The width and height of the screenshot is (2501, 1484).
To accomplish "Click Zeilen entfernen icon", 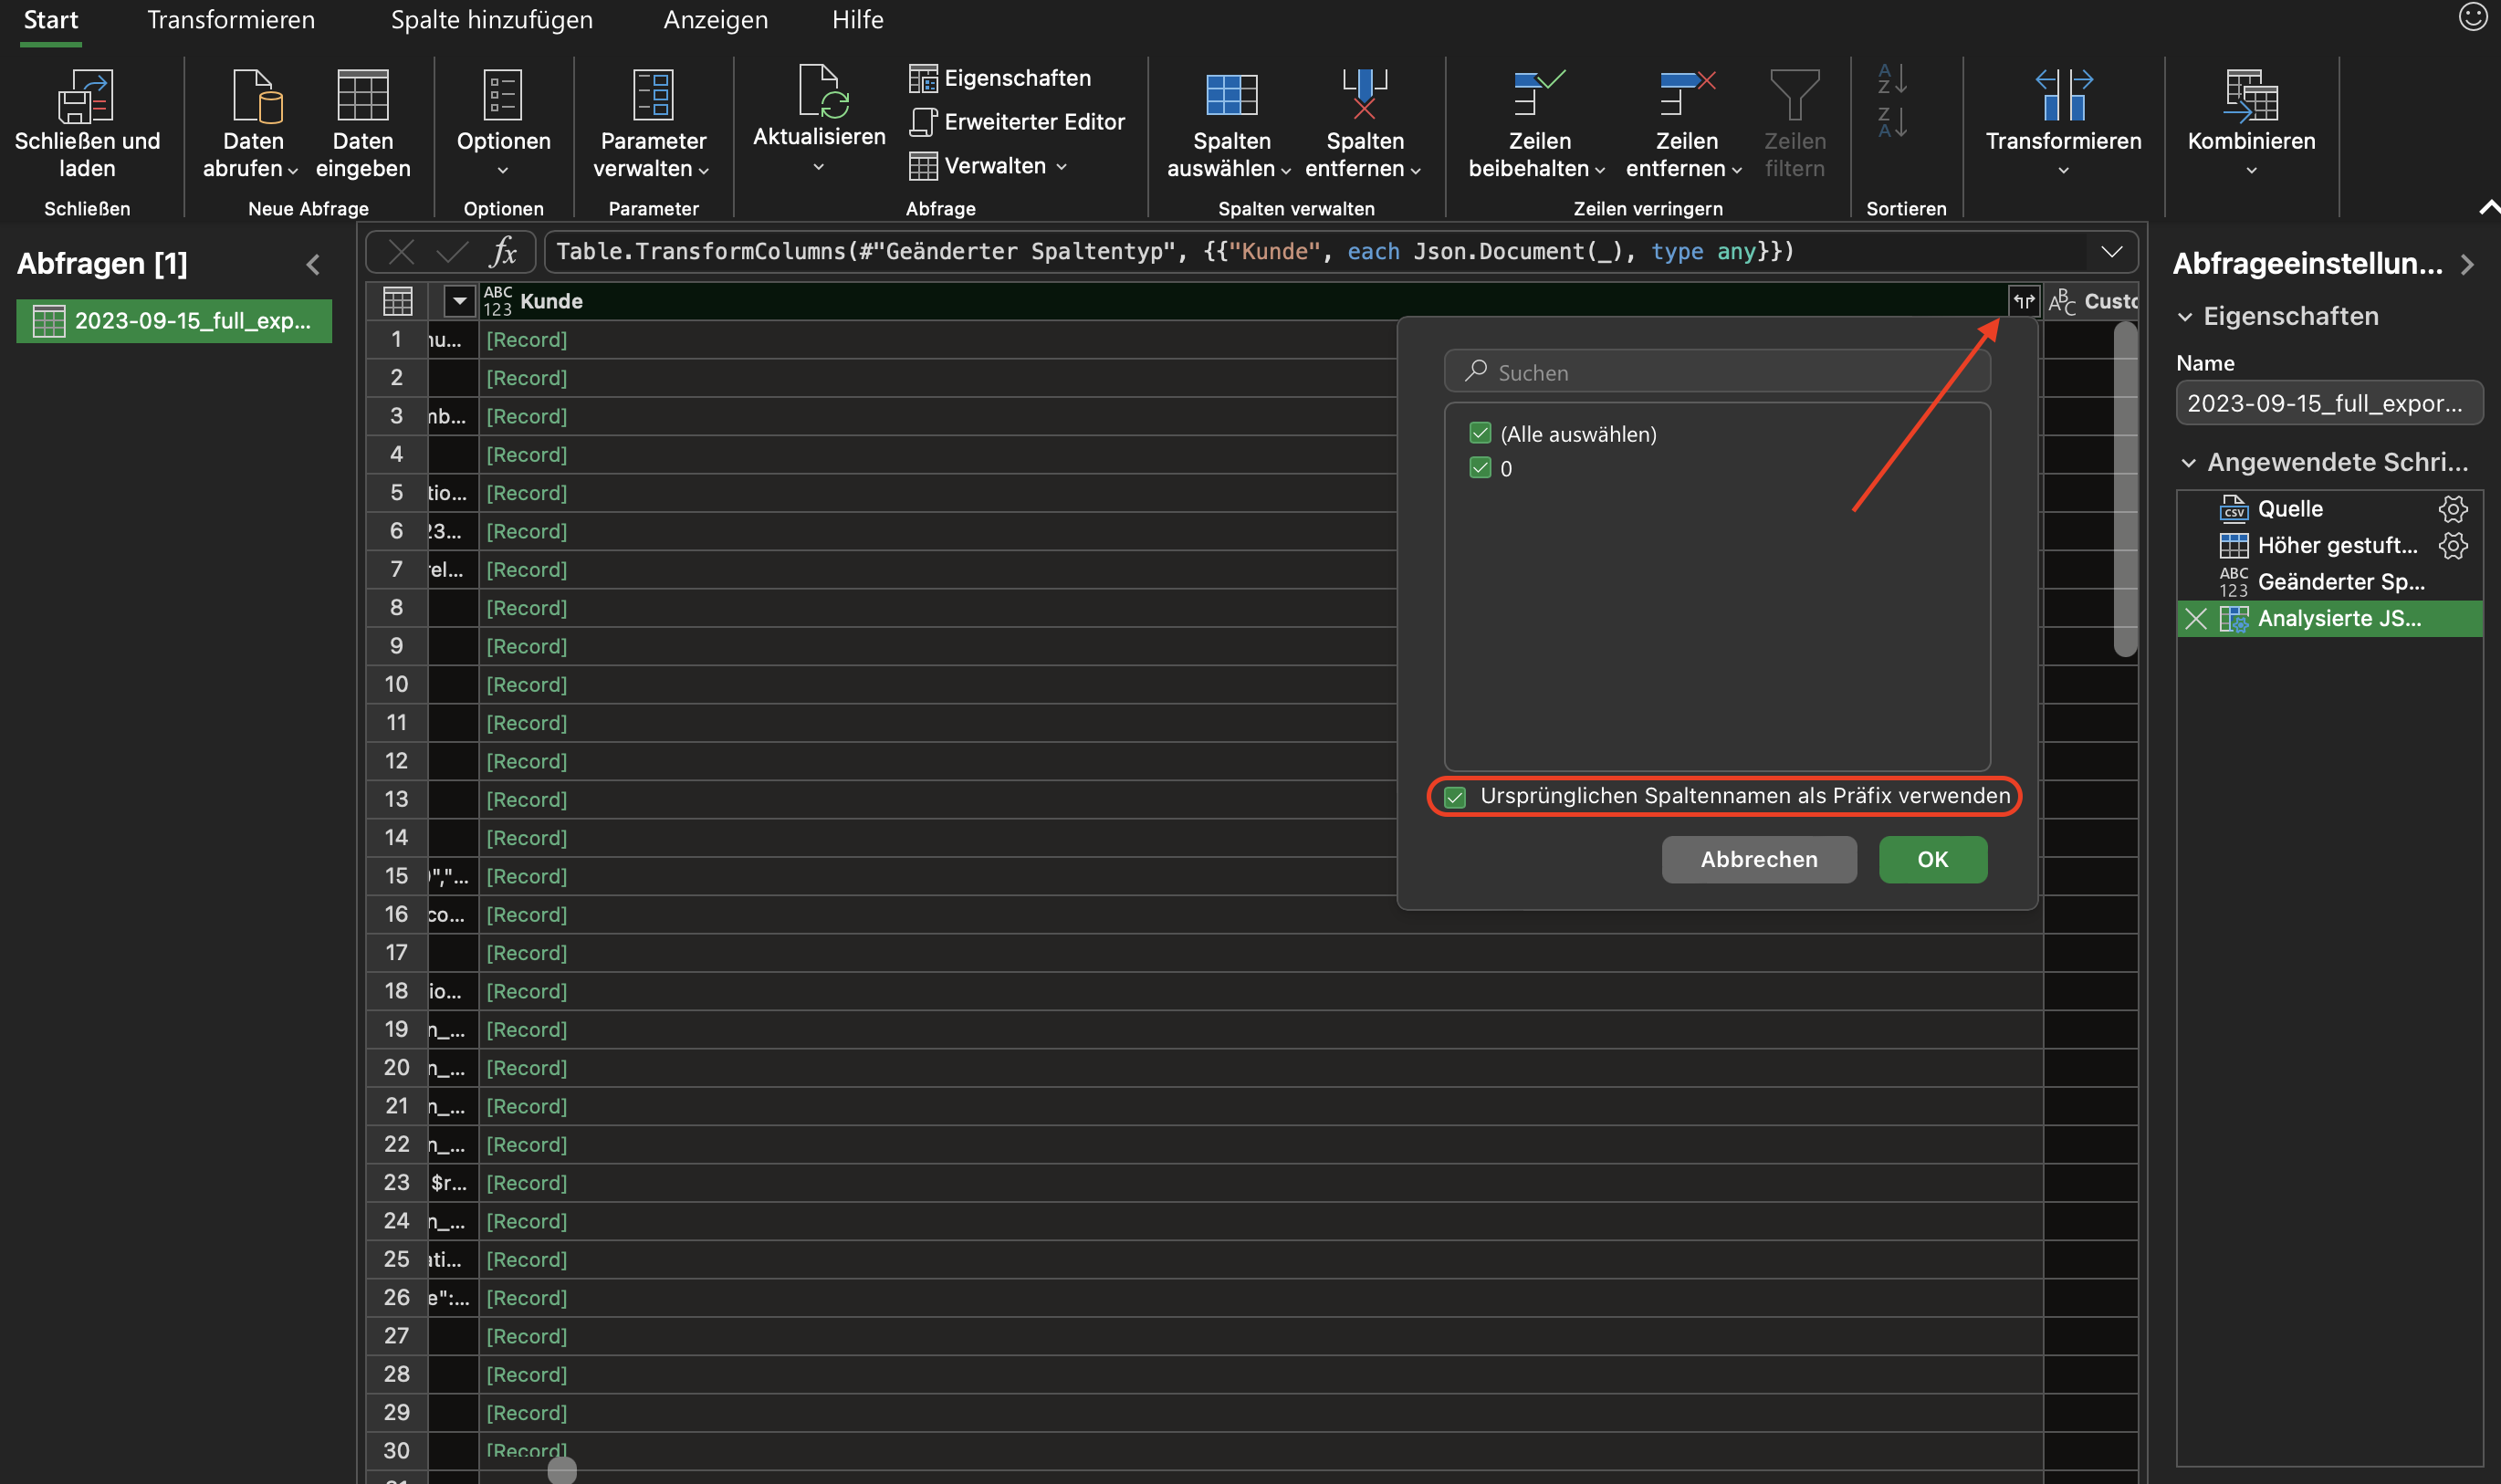I will click(1687, 93).
